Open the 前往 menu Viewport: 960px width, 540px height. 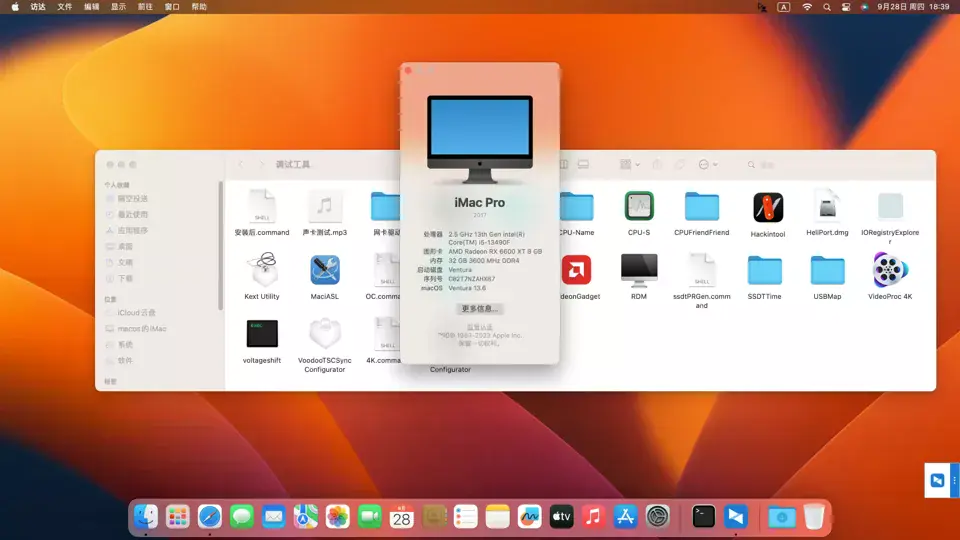click(145, 7)
